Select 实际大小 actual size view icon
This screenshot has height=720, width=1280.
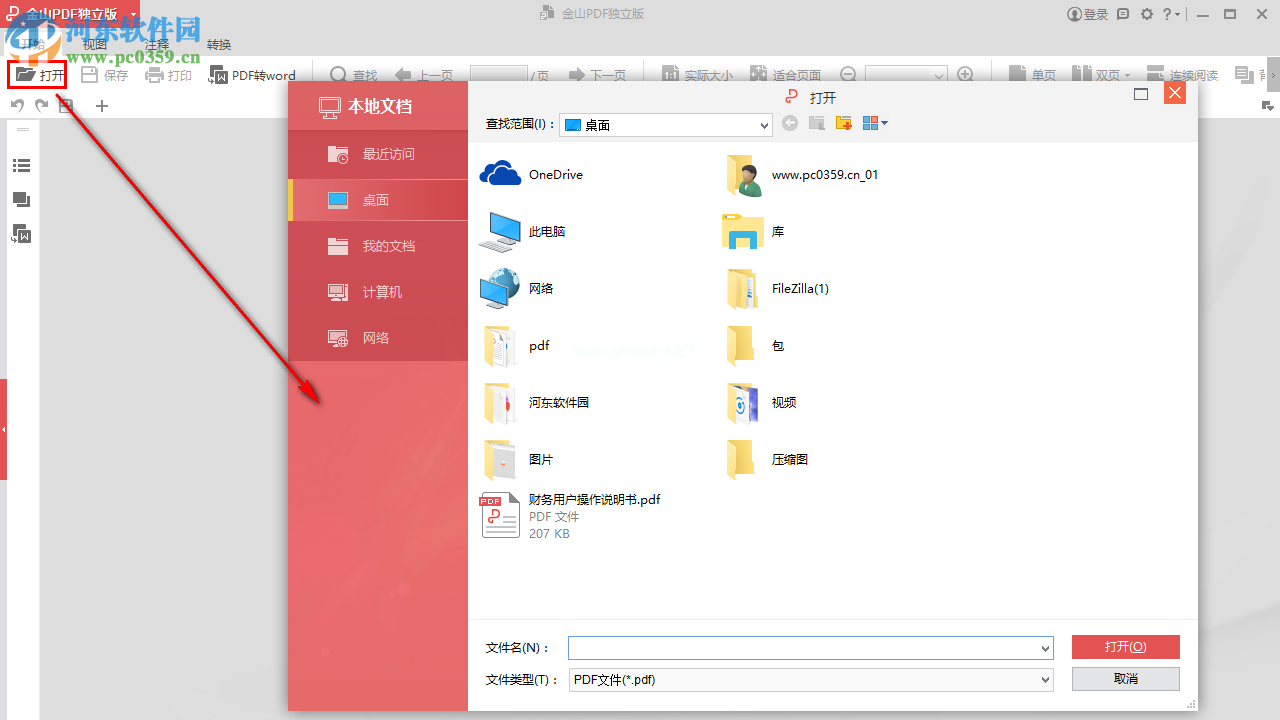pos(669,75)
